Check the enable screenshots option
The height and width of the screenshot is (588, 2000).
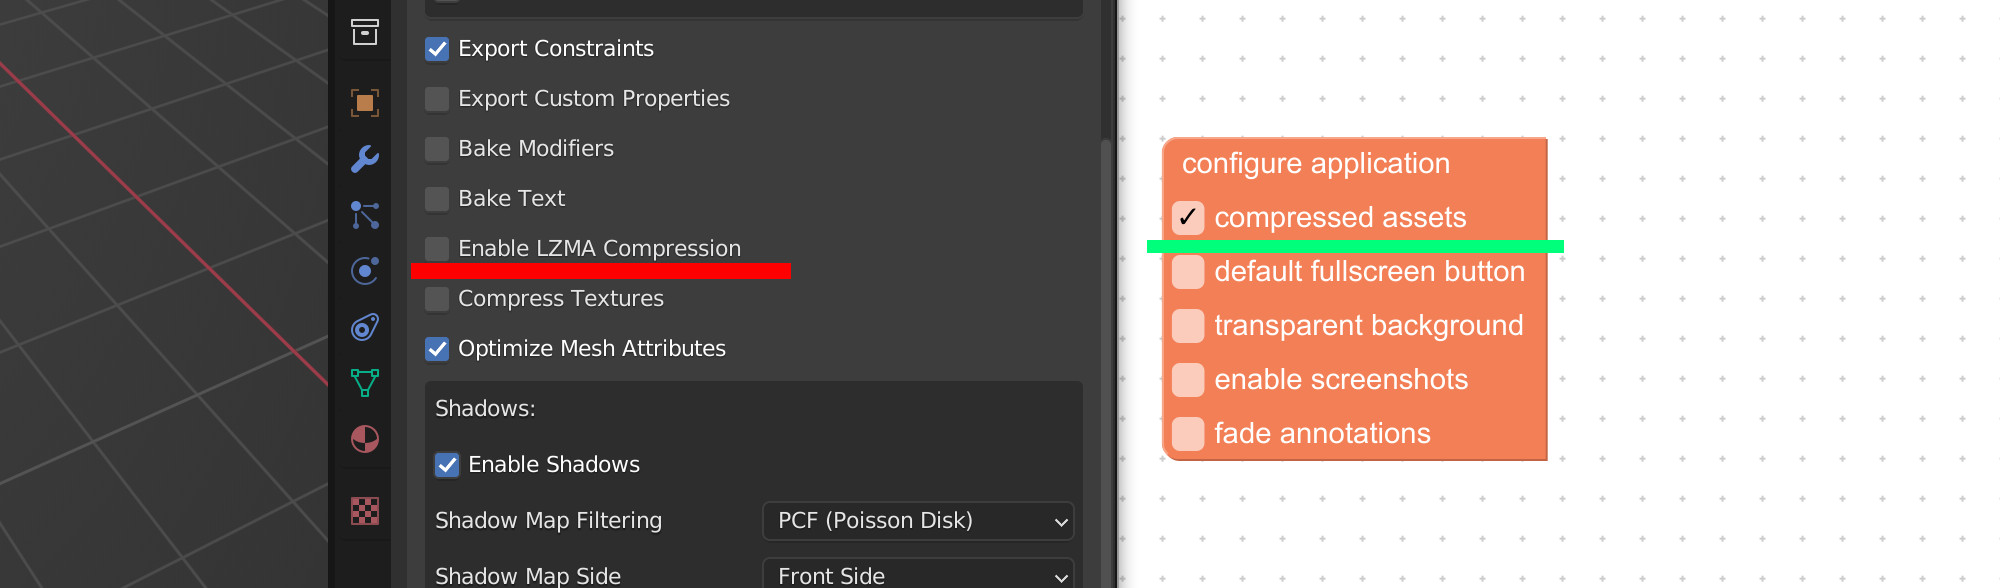[1188, 380]
